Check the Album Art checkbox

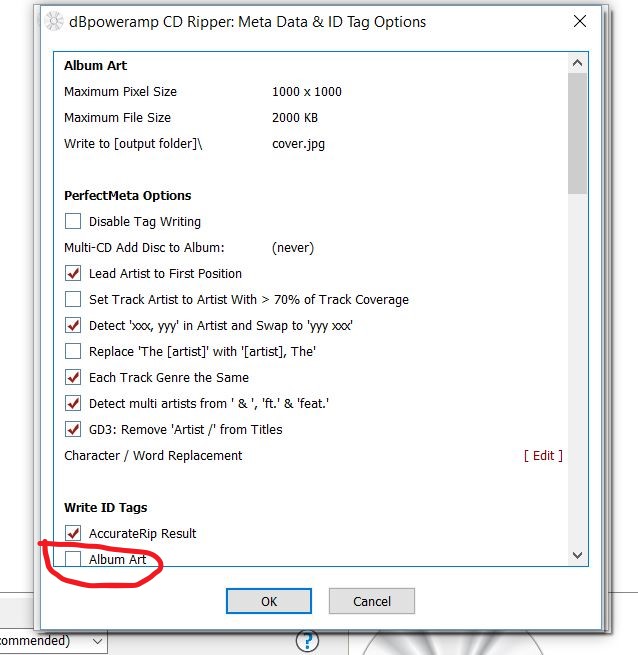tap(73, 559)
